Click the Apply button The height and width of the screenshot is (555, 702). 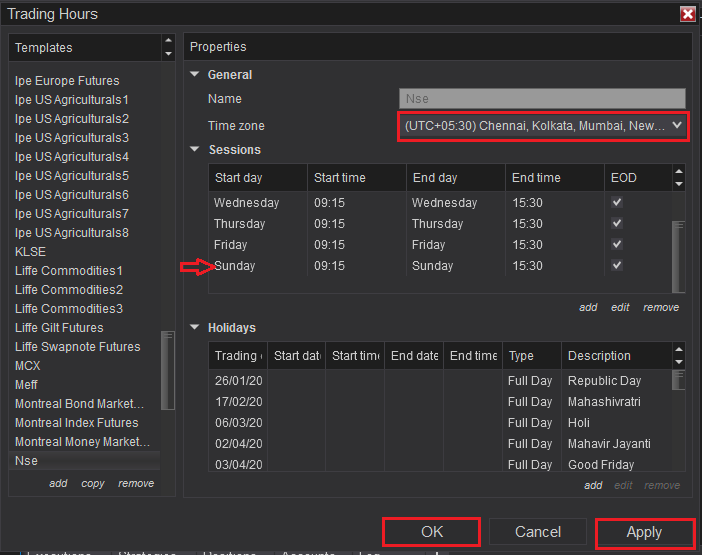pyautogui.click(x=644, y=532)
